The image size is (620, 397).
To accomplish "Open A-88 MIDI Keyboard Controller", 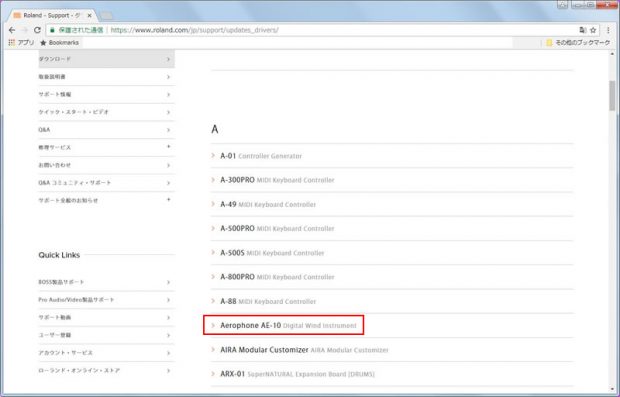I will tap(268, 301).
